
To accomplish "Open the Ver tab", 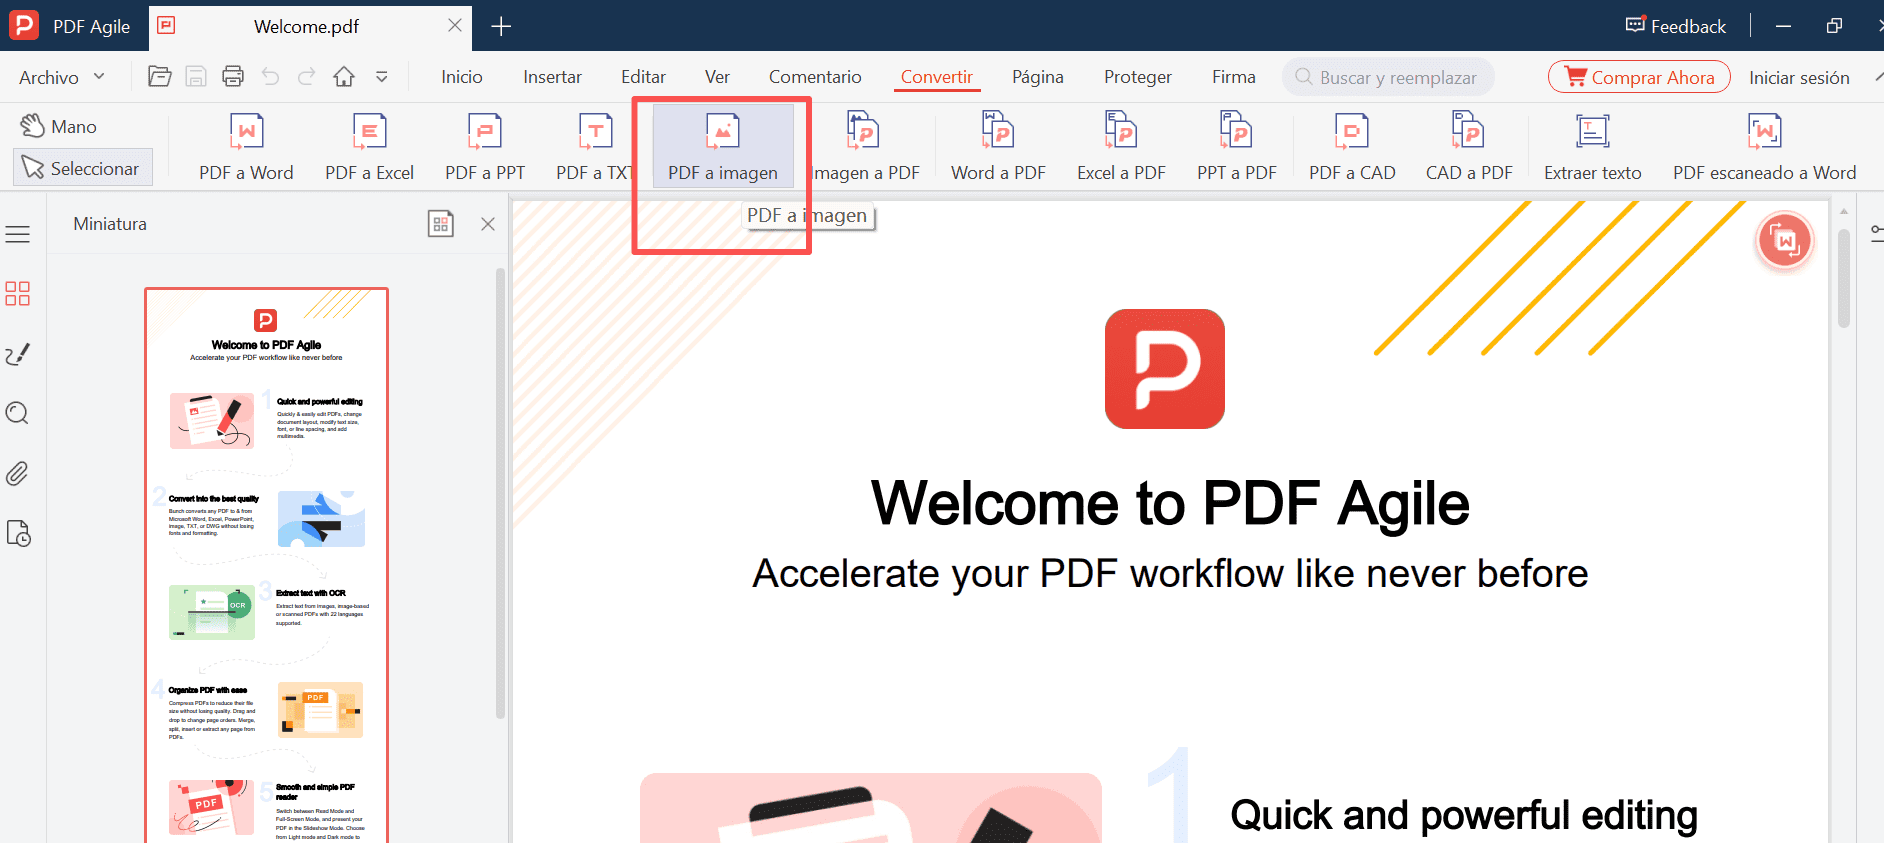I will 717,77.
